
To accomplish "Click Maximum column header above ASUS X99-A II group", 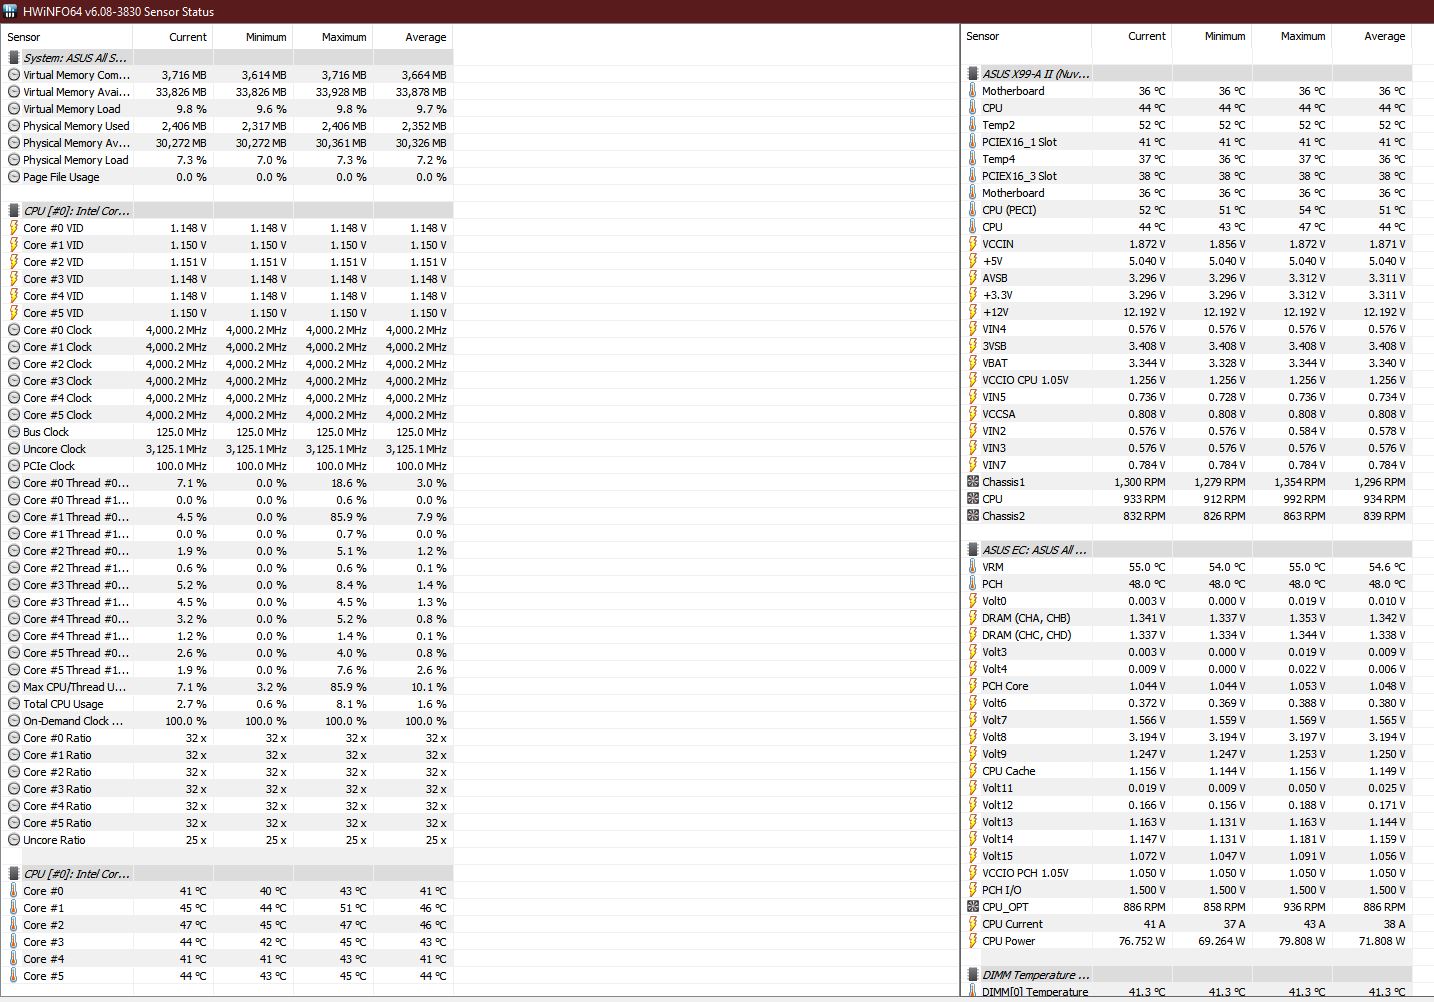I will point(1292,36).
